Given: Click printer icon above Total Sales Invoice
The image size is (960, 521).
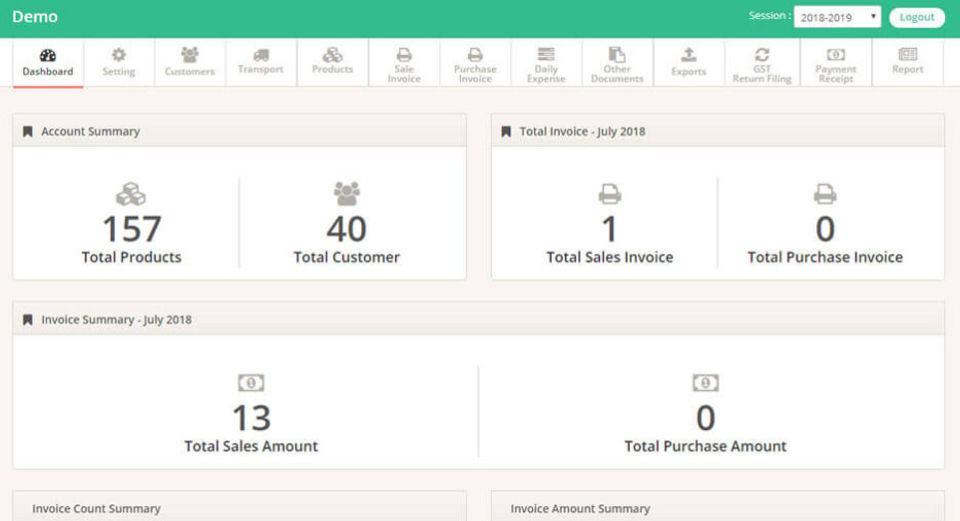Looking at the screenshot, I should (x=610, y=194).
